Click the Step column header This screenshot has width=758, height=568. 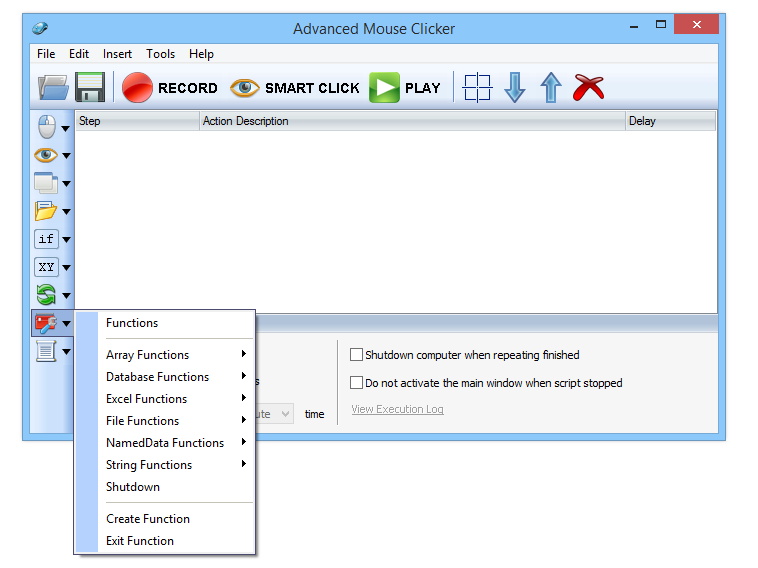tap(137, 121)
